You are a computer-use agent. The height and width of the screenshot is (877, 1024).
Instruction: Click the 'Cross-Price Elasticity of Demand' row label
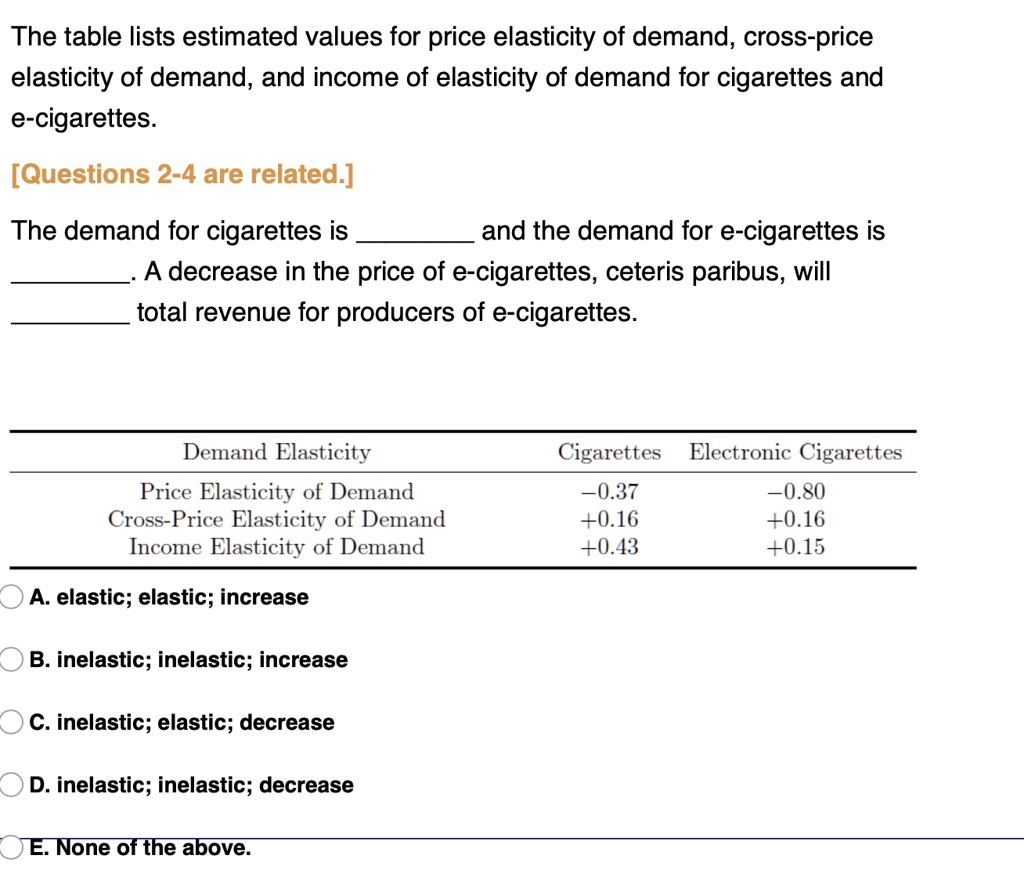coord(276,519)
